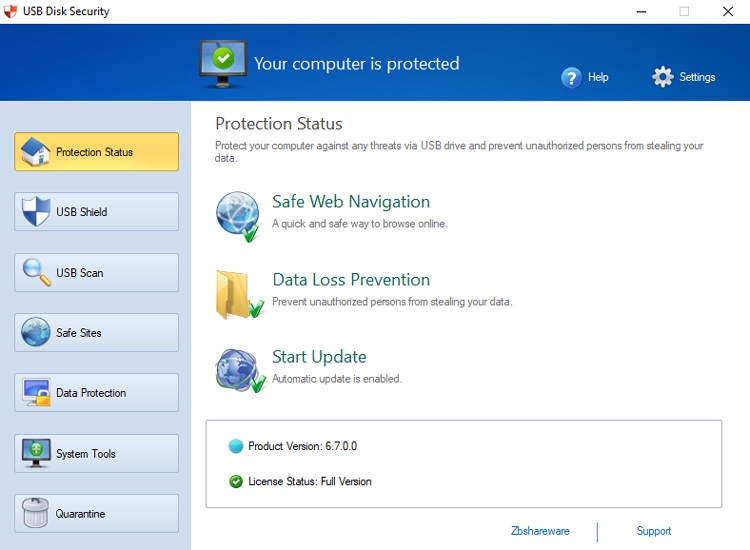This screenshot has height=550, width=750.
Task: Open Settings via the gear icon
Action: (x=662, y=77)
